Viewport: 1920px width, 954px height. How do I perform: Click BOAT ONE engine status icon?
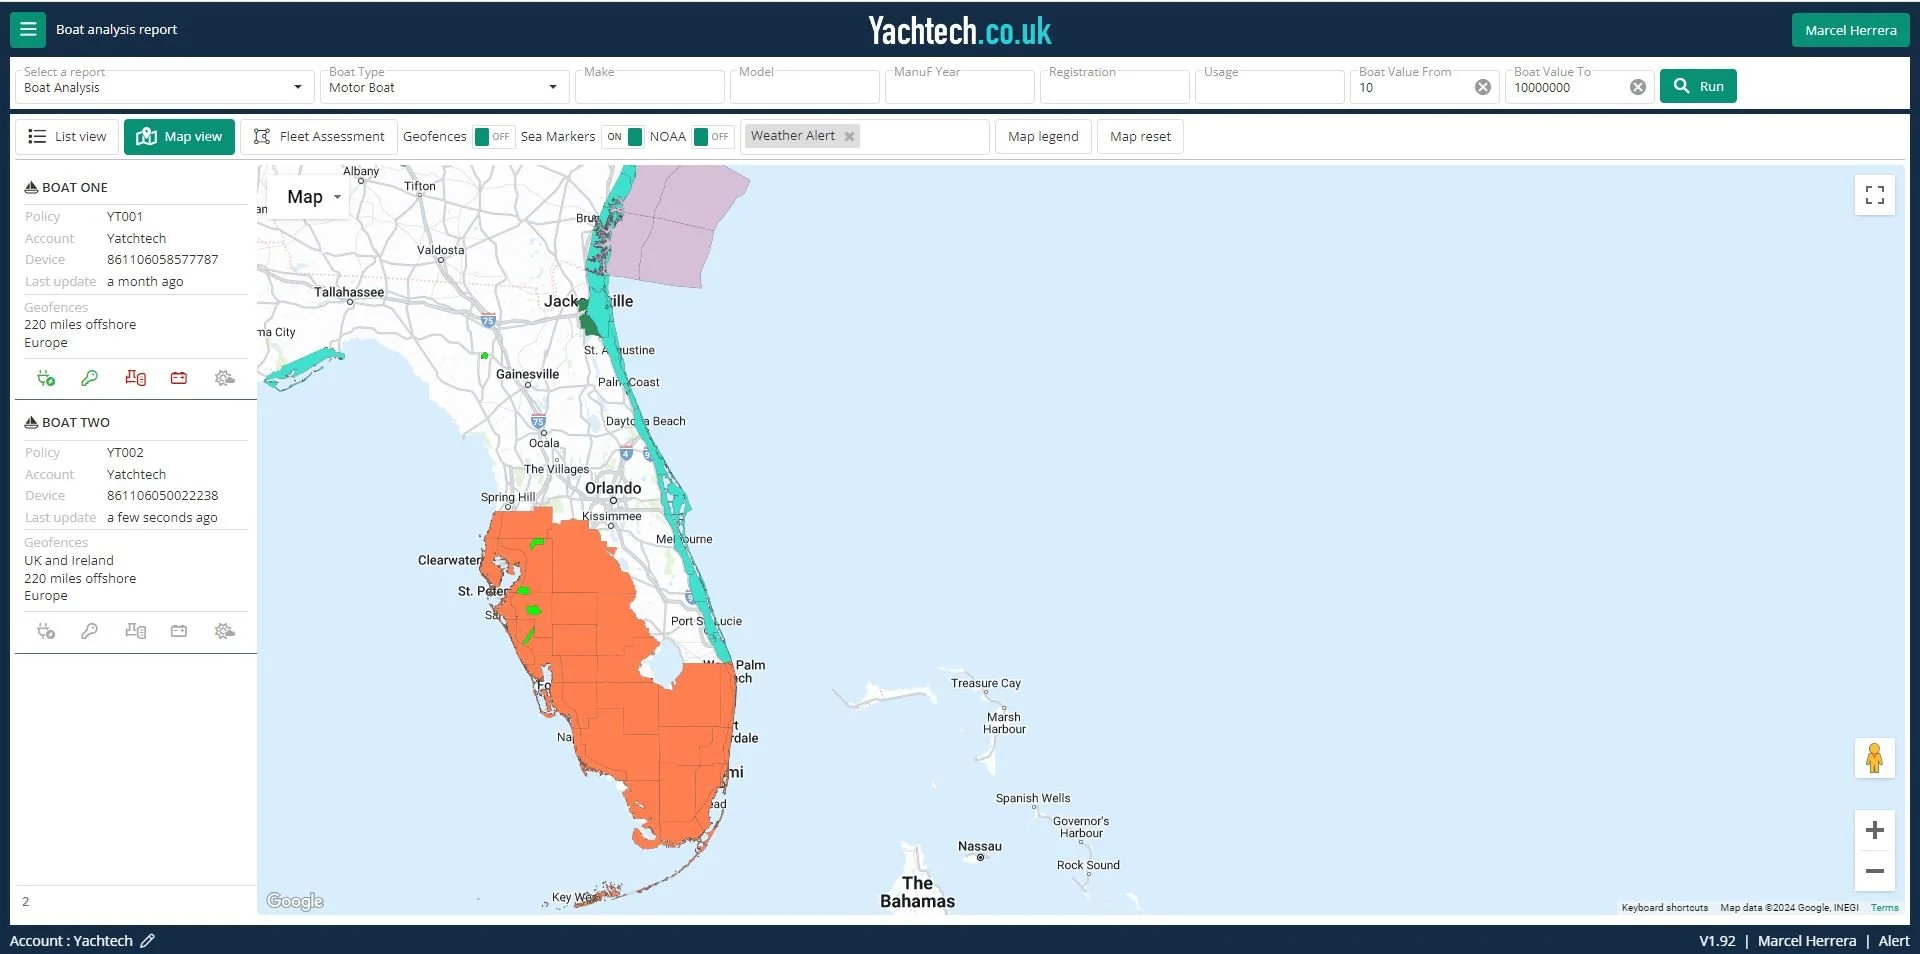point(46,378)
